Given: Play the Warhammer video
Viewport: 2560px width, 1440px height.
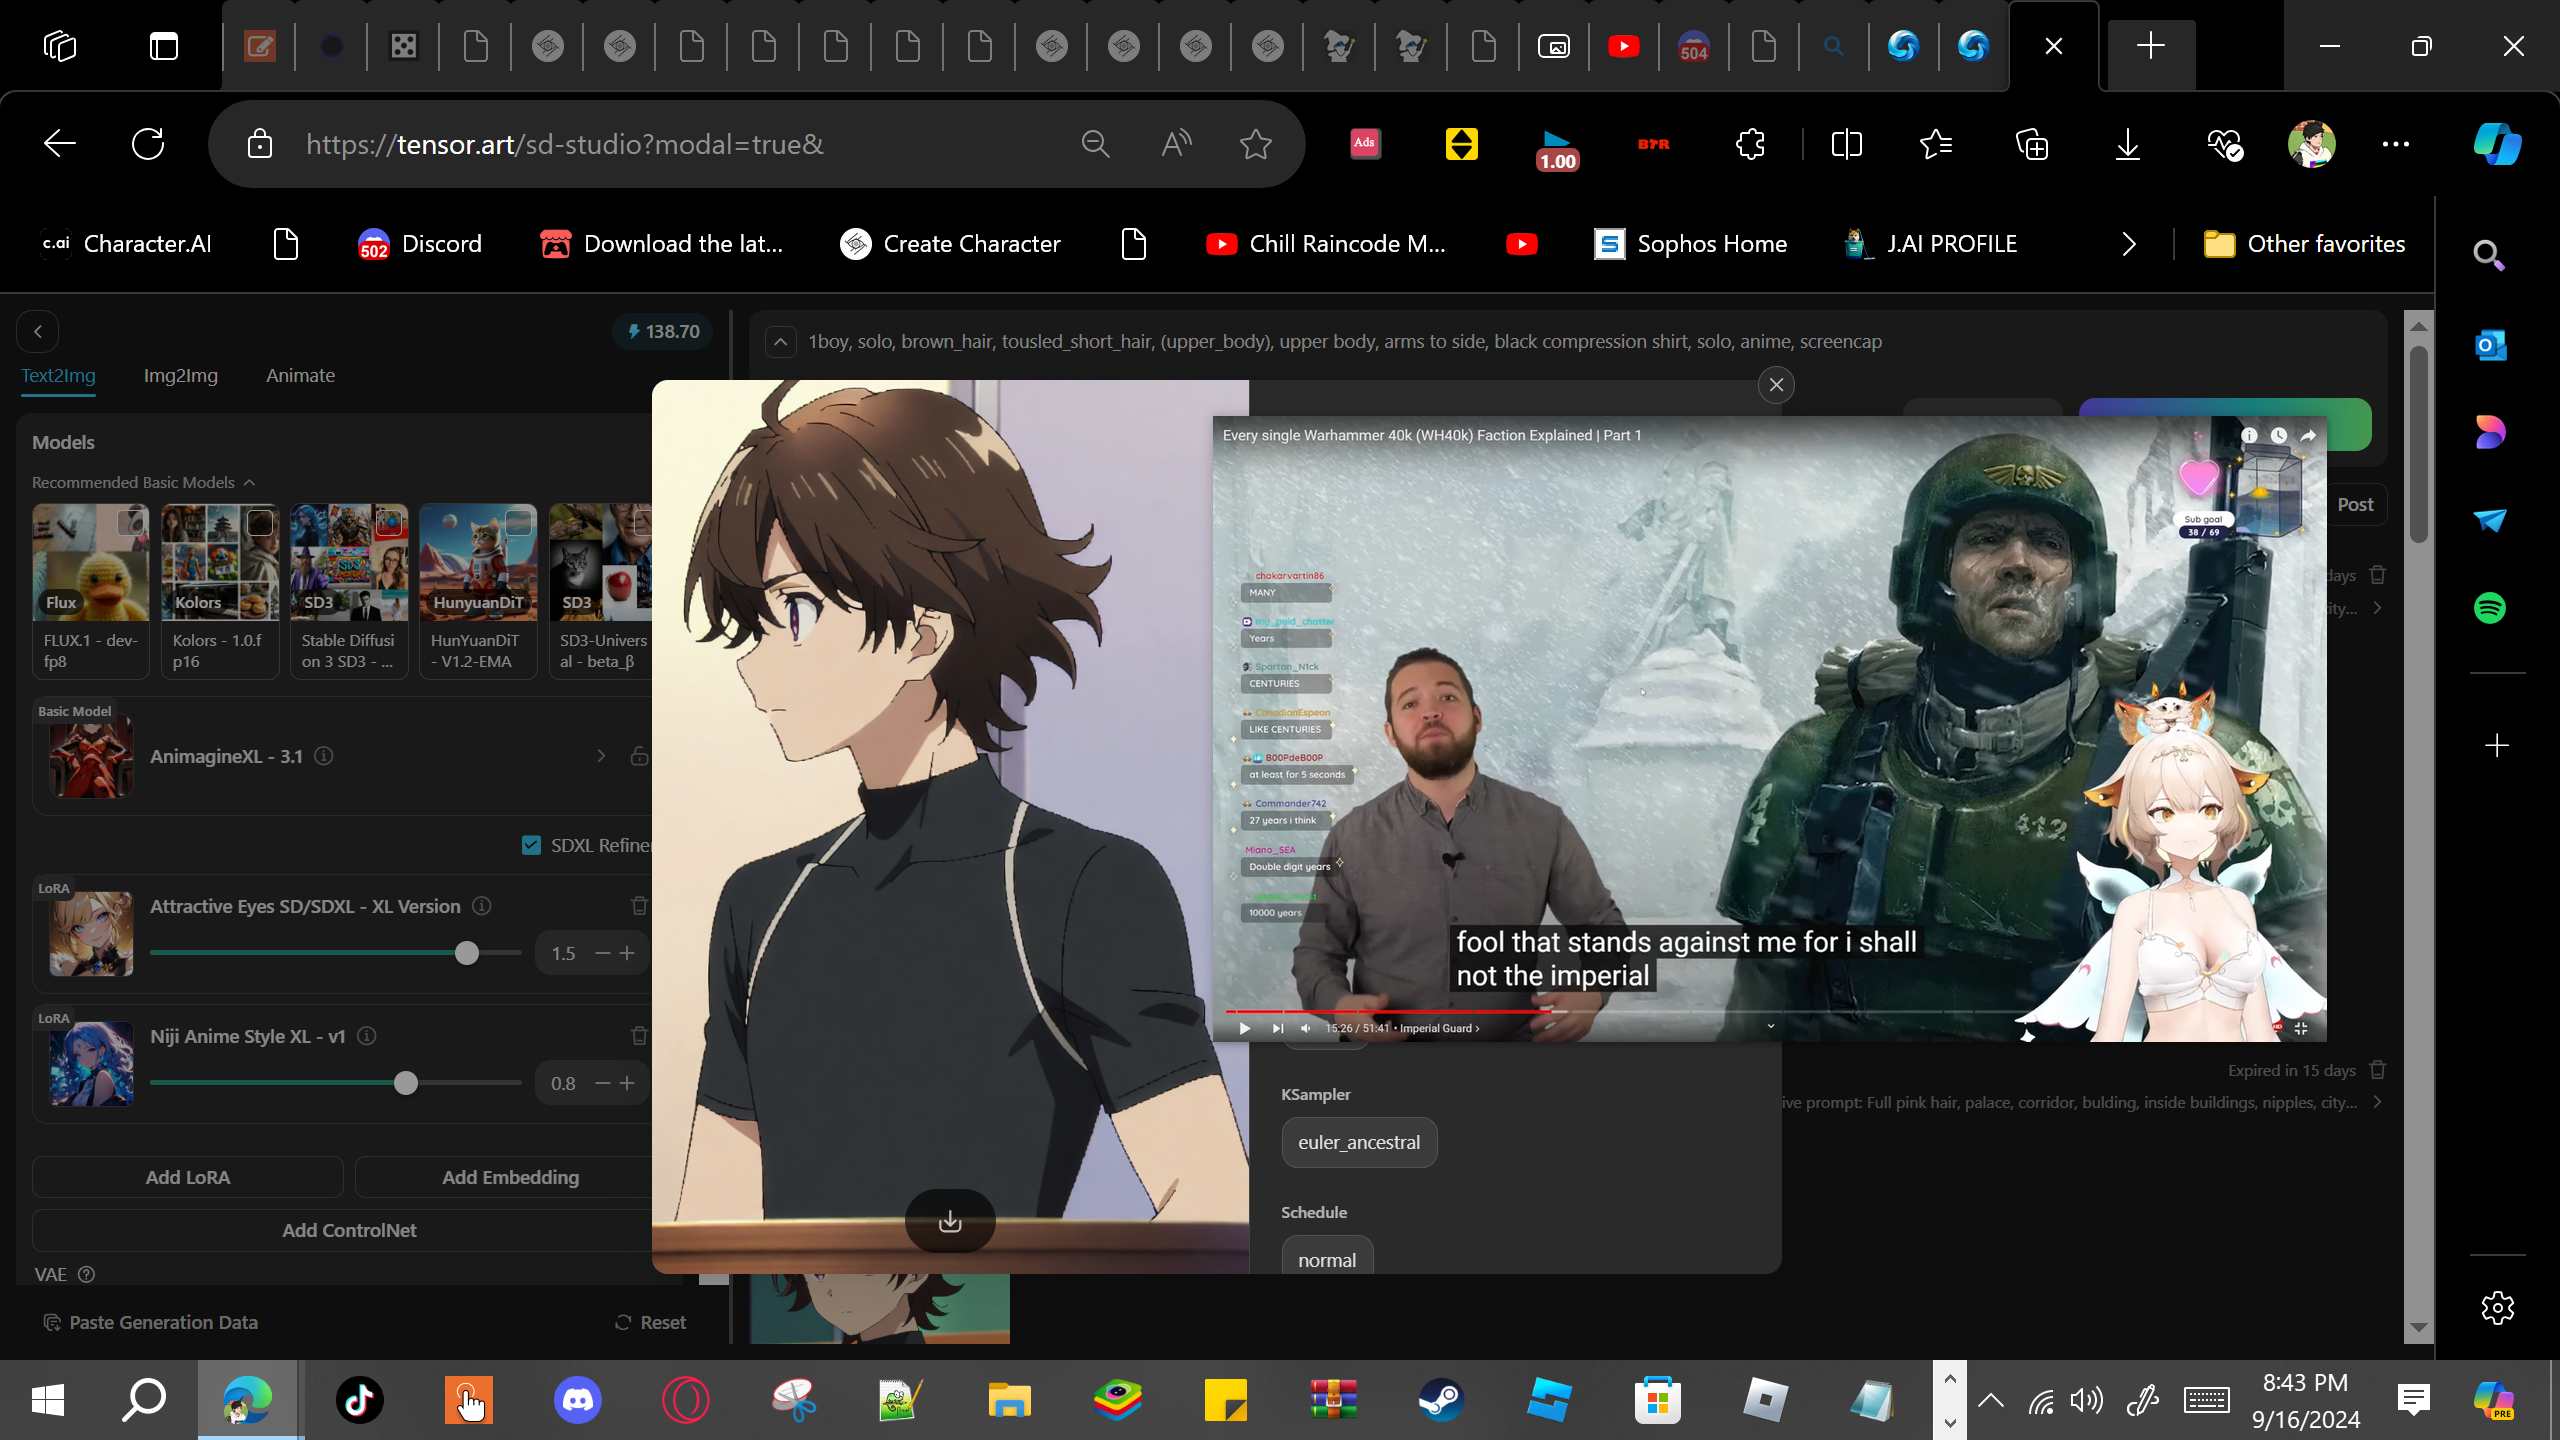Looking at the screenshot, I should coord(1245,1028).
